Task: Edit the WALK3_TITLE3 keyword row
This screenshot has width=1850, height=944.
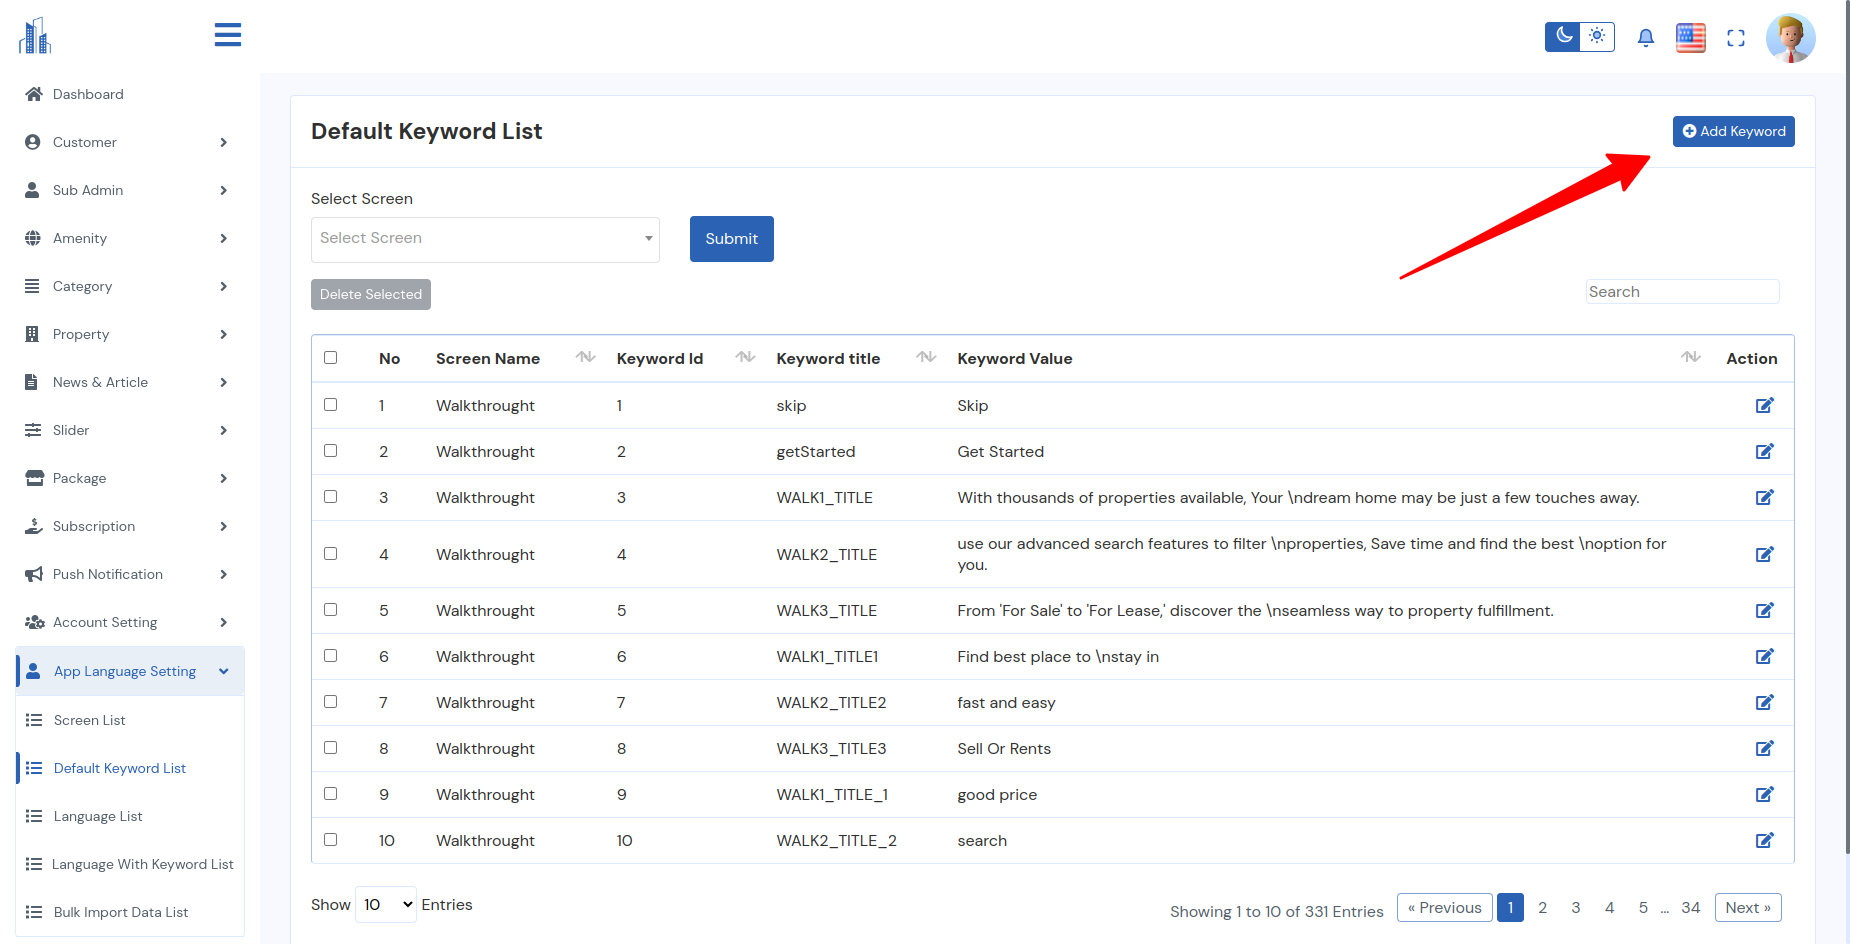Action: point(1765,748)
